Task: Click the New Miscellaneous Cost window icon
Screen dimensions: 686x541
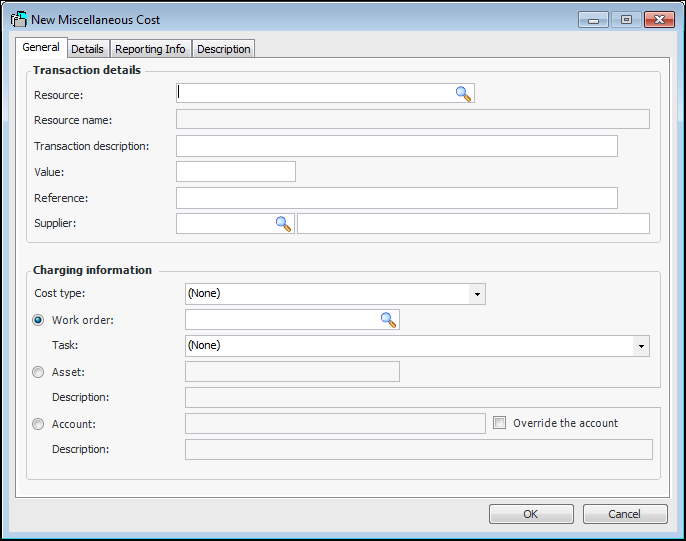Action: tap(19, 19)
